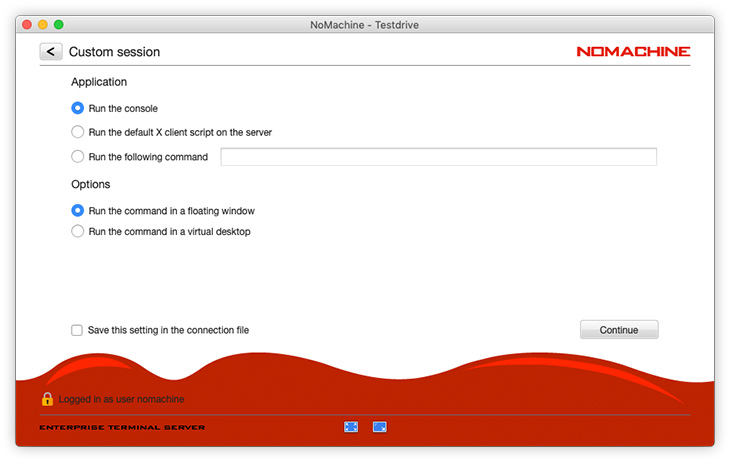Choose Run the default X client script

[78, 132]
